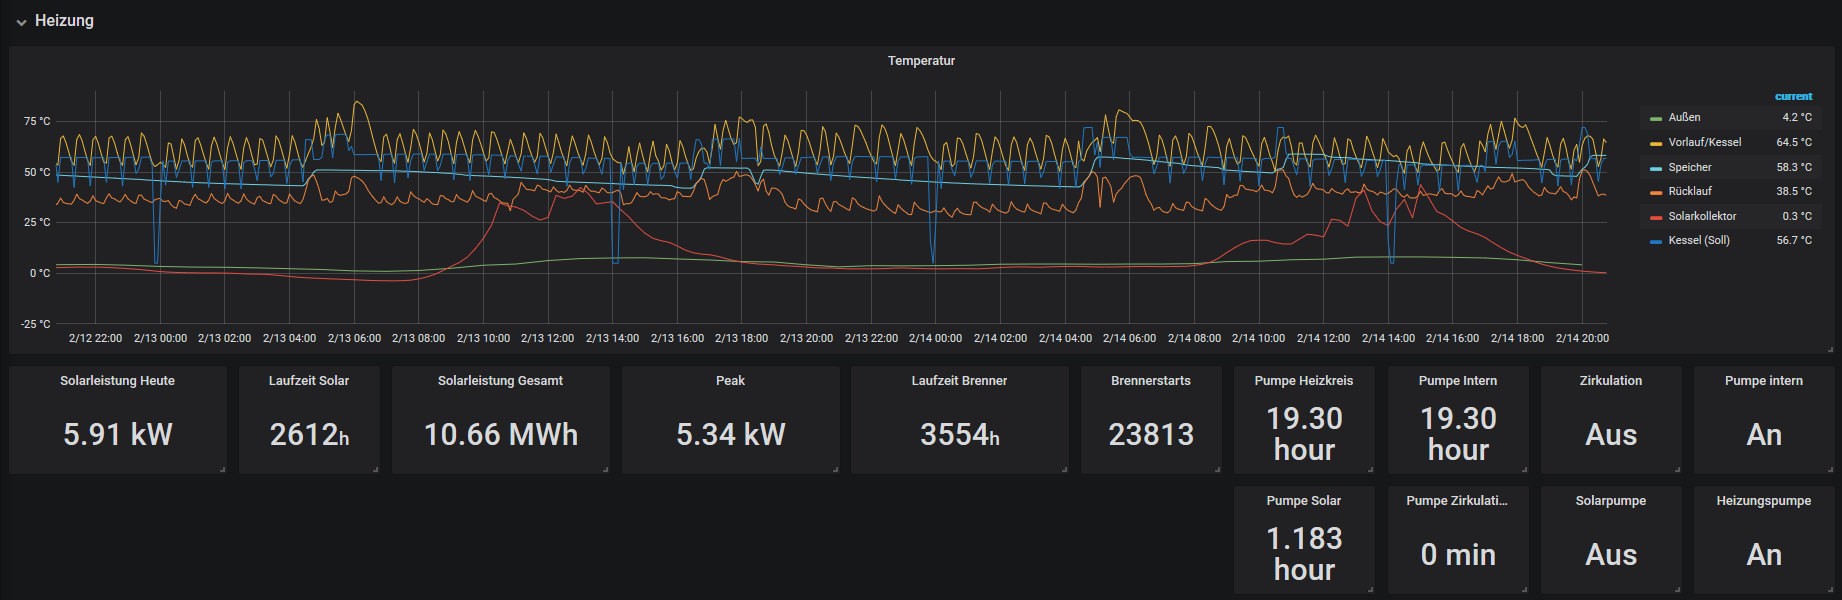Click the 64.5 °C Vorlauf/Kessel value

[1794, 142]
